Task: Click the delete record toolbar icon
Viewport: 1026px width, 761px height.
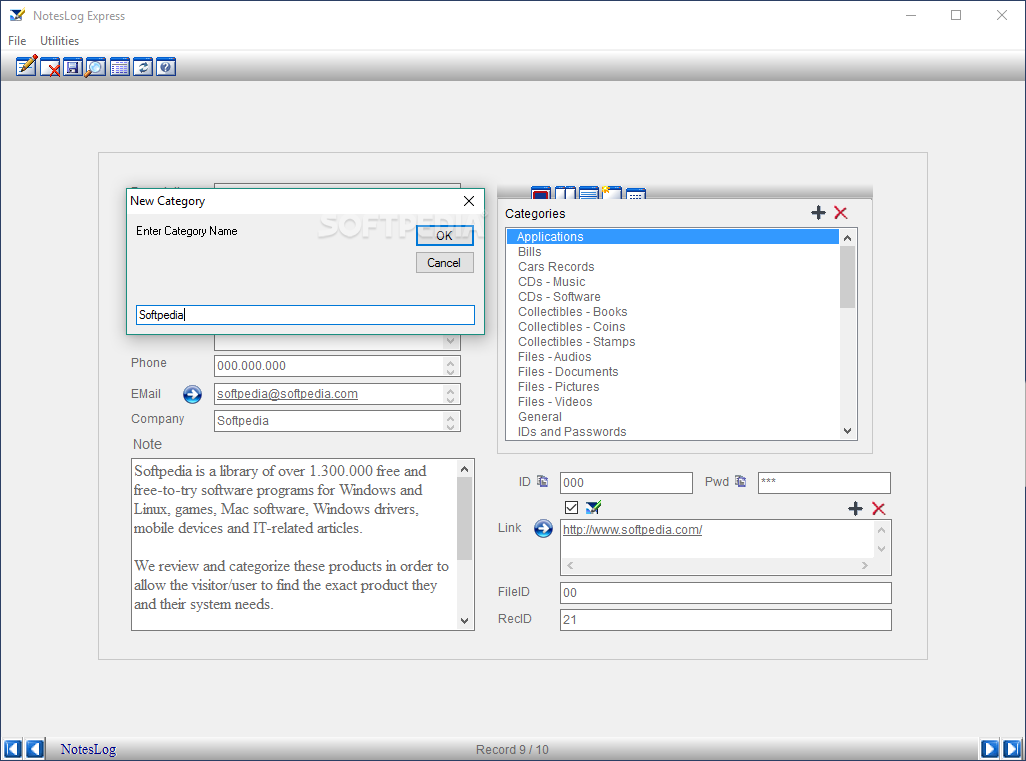Action: pos(50,67)
